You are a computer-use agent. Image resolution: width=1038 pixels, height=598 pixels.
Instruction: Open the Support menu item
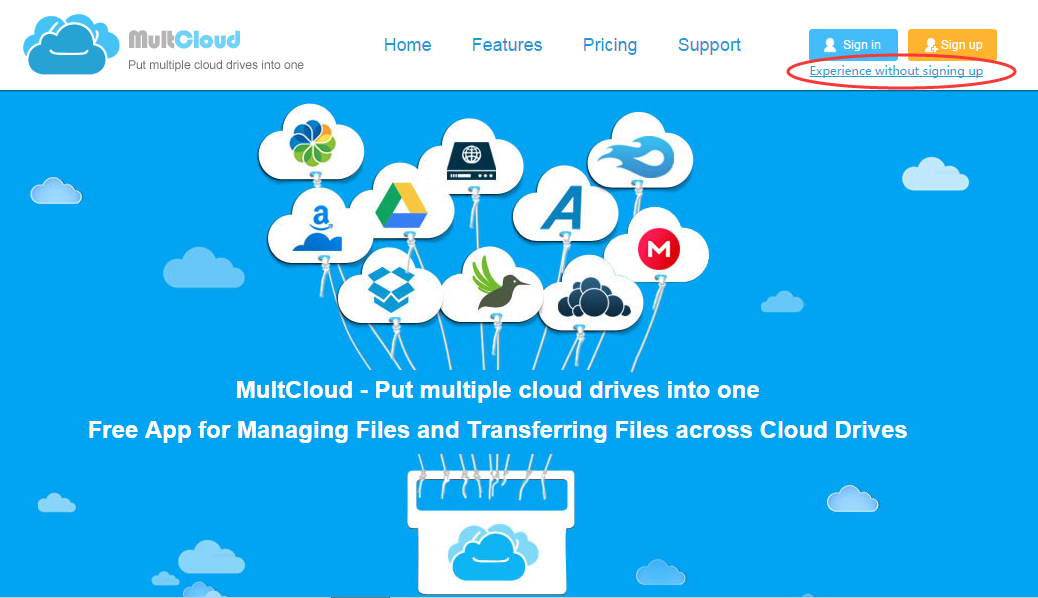[x=709, y=45]
